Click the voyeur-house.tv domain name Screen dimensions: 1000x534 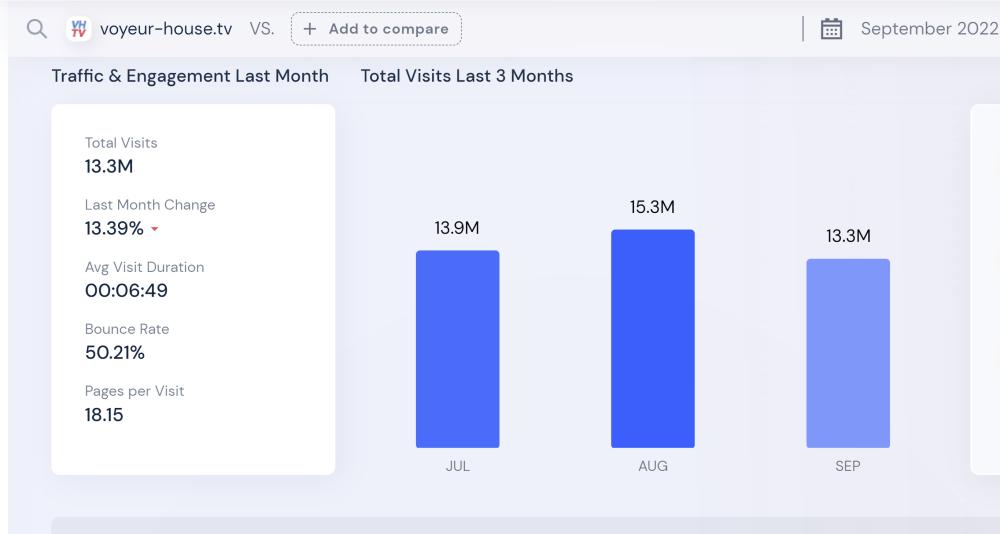[166, 29]
